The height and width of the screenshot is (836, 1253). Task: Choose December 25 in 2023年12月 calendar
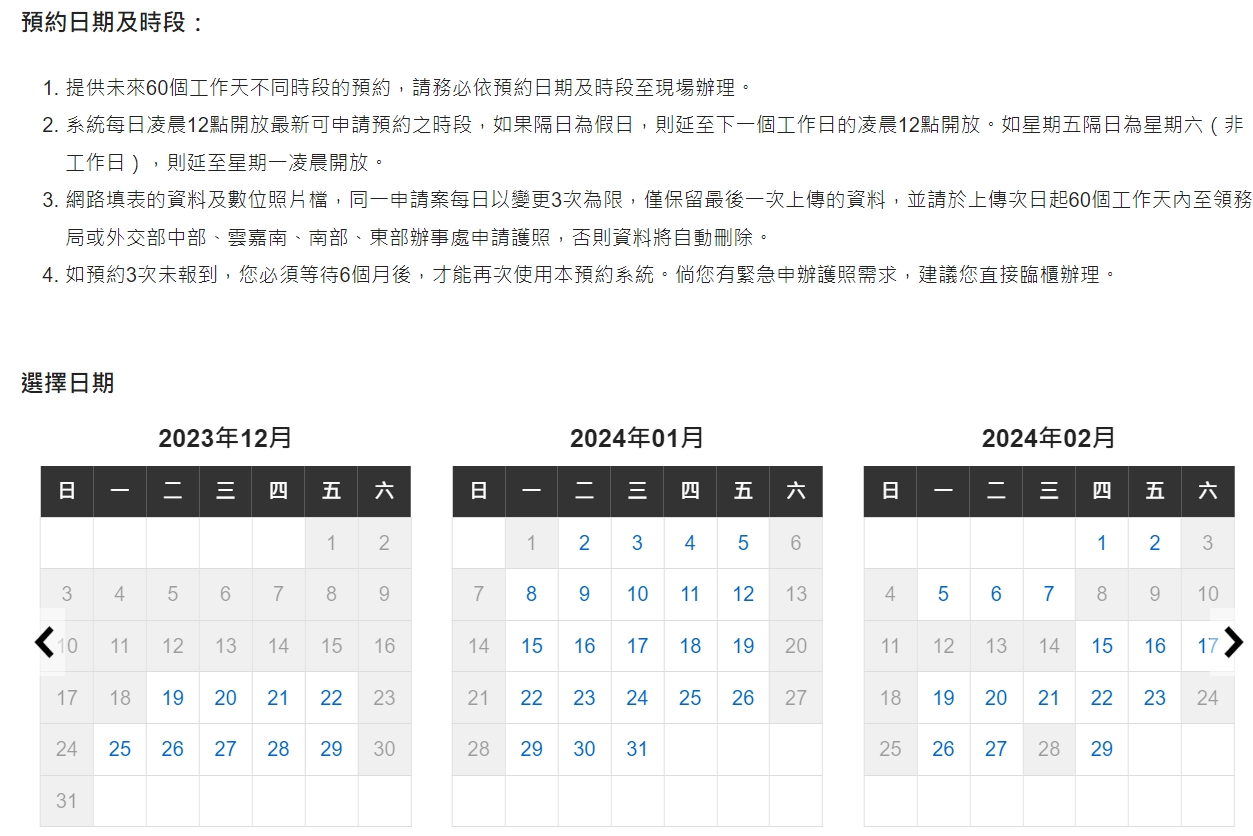click(120, 749)
